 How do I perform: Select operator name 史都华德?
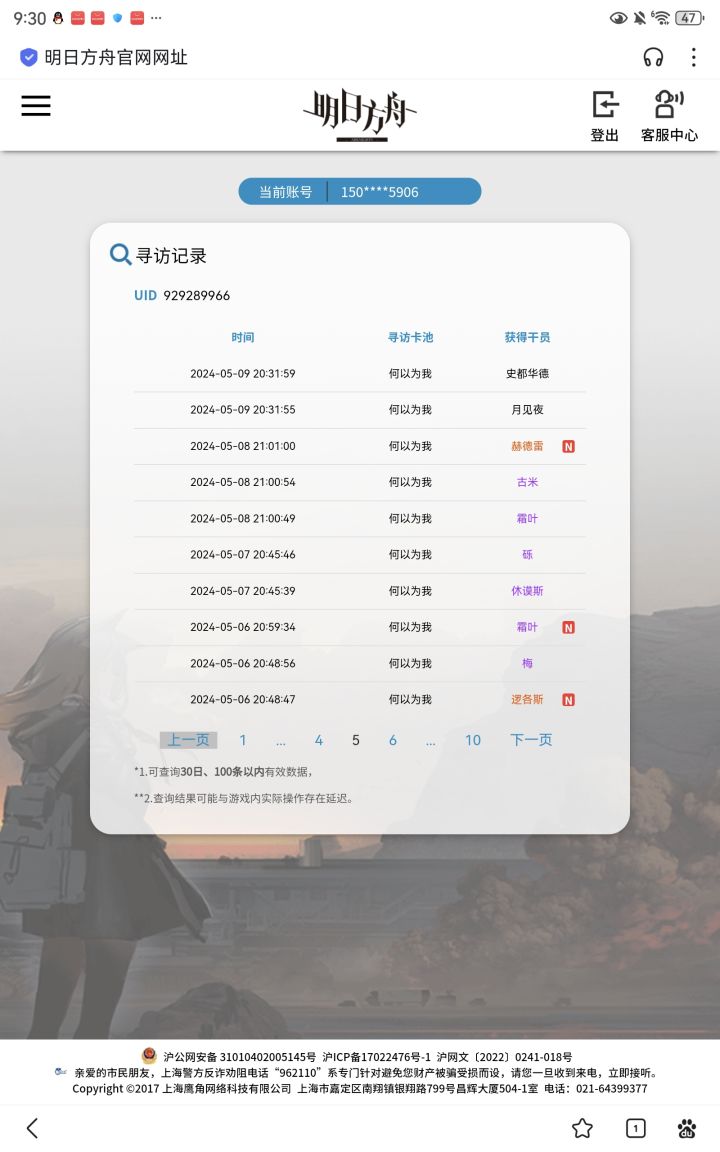click(527, 373)
